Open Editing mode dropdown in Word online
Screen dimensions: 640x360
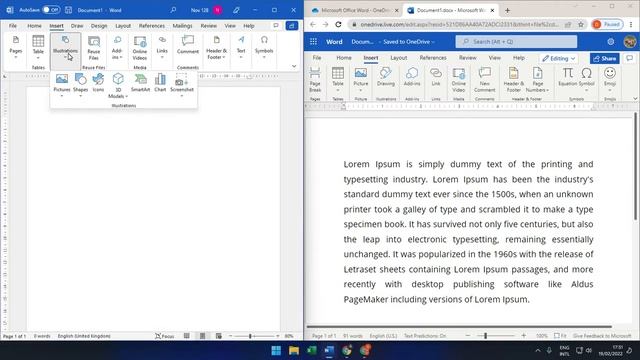[559, 58]
